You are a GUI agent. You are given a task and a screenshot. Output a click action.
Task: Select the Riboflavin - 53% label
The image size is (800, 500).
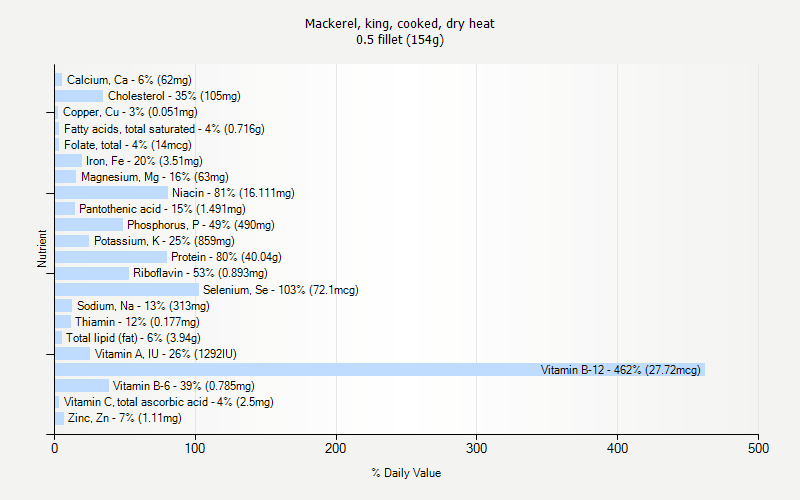(x=200, y=273)
